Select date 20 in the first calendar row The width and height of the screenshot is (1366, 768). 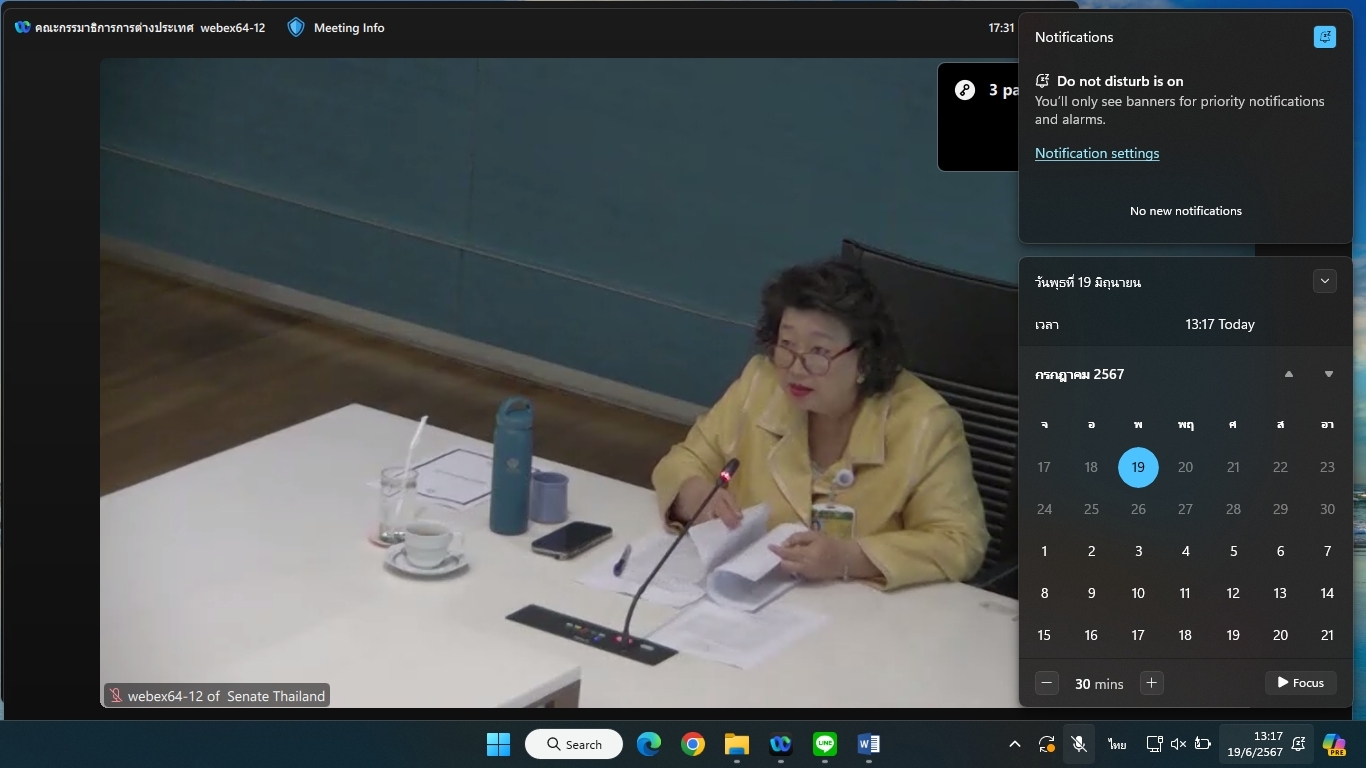pyautogui.click(x=1185, y=467)
